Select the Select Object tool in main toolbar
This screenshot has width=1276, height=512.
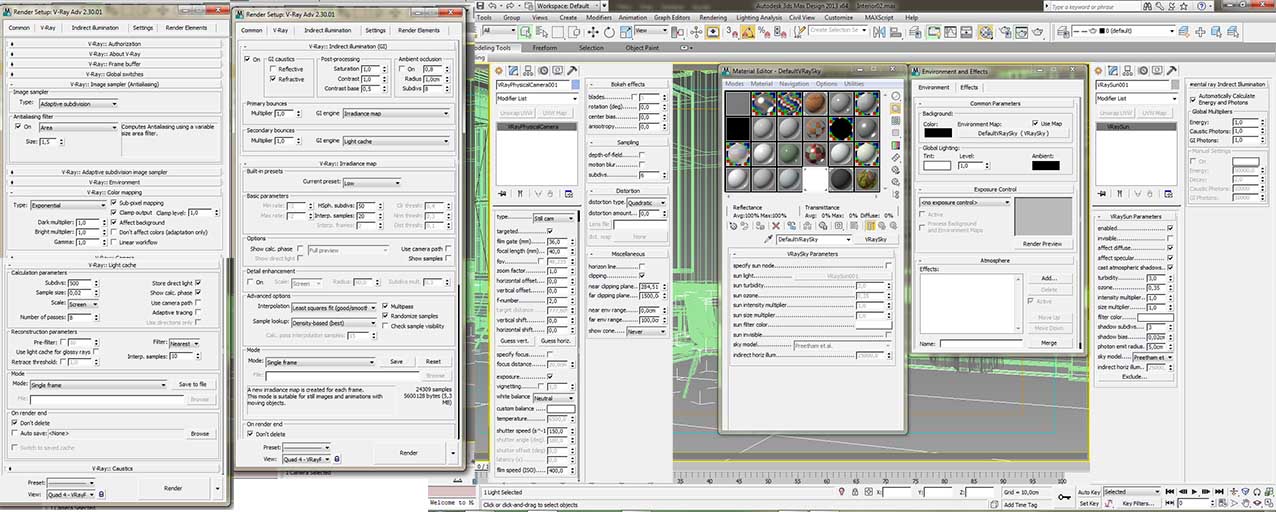tap(525, 31)
